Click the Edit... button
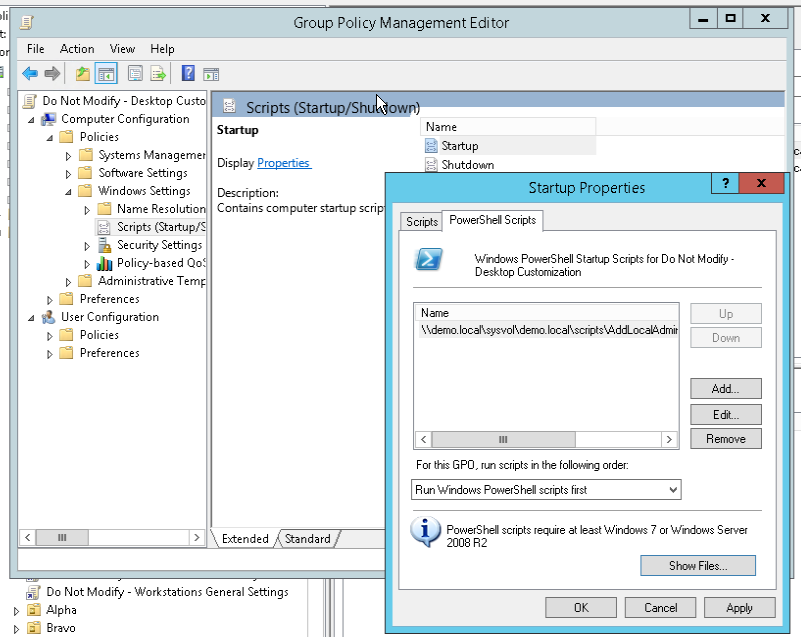801x637 pixels. click(x=725, y=414)
